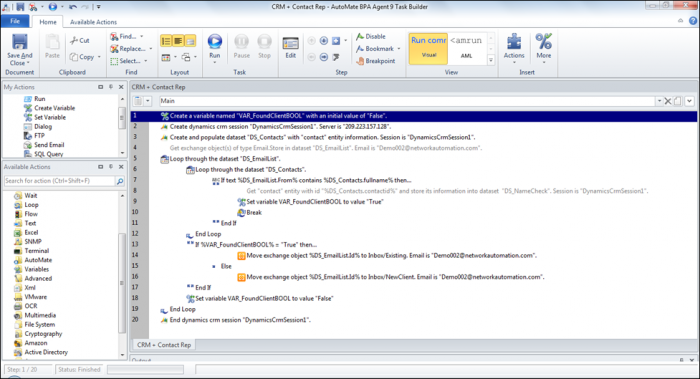Open the Main function dropdown
This screenshot has width=700, height=379.
coord(659,101)
